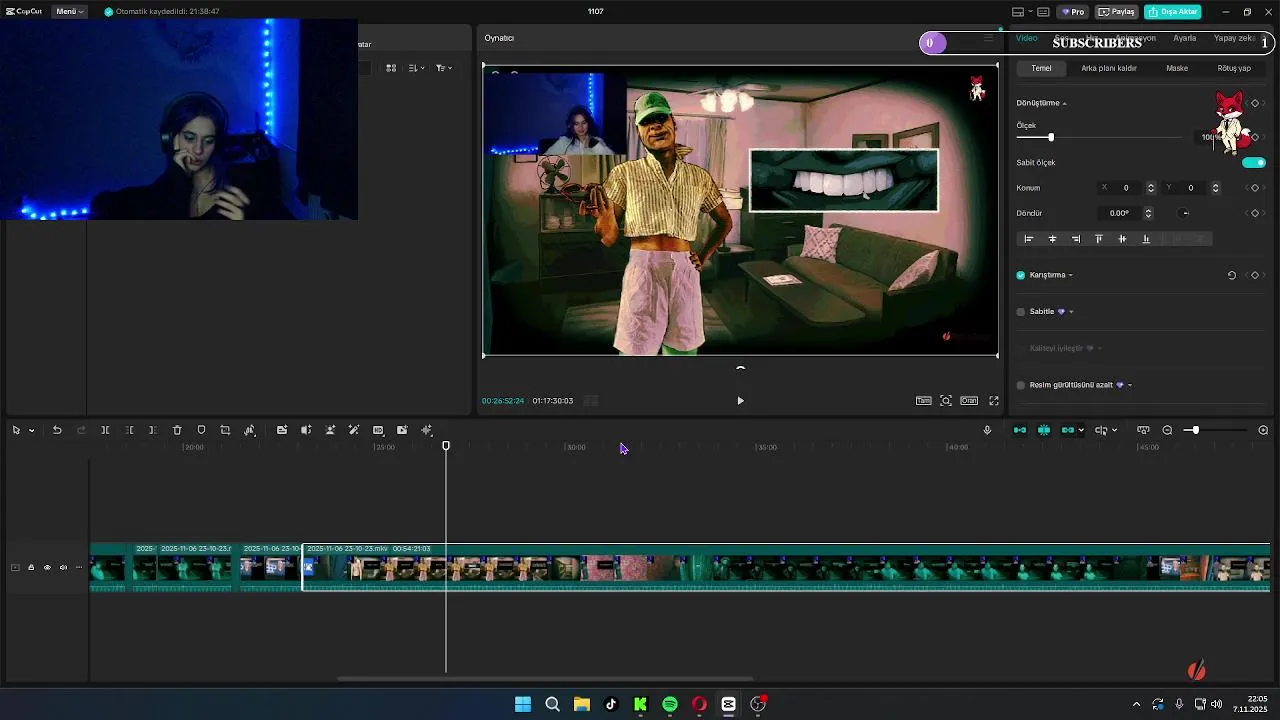Toggle the Sabit ölçek switch
This screenshot has height=720, width=1280.
[x=1253, y=162]
